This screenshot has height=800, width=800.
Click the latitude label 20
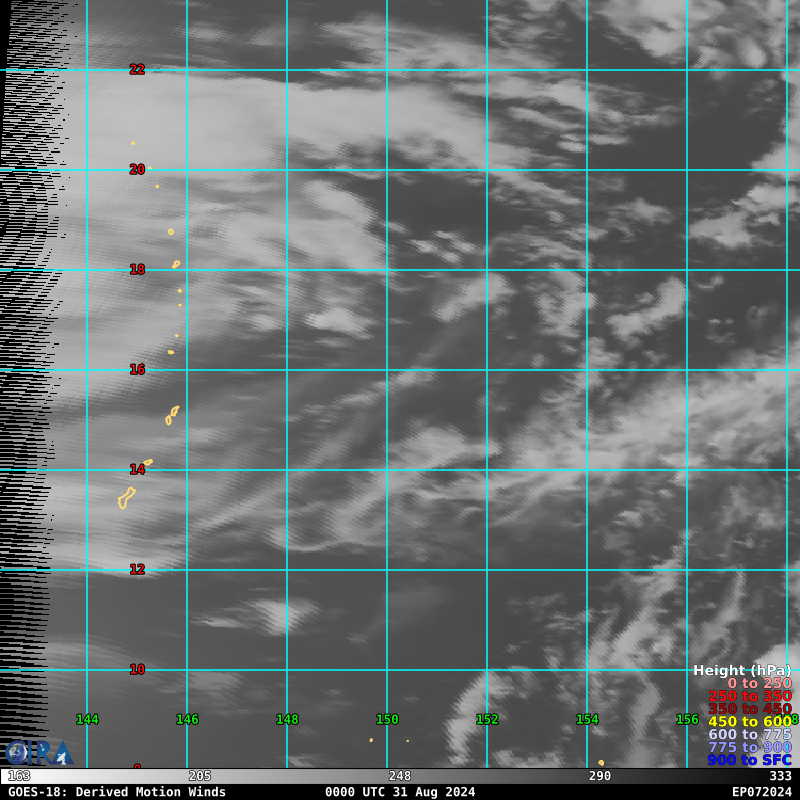tap(137, 169)
